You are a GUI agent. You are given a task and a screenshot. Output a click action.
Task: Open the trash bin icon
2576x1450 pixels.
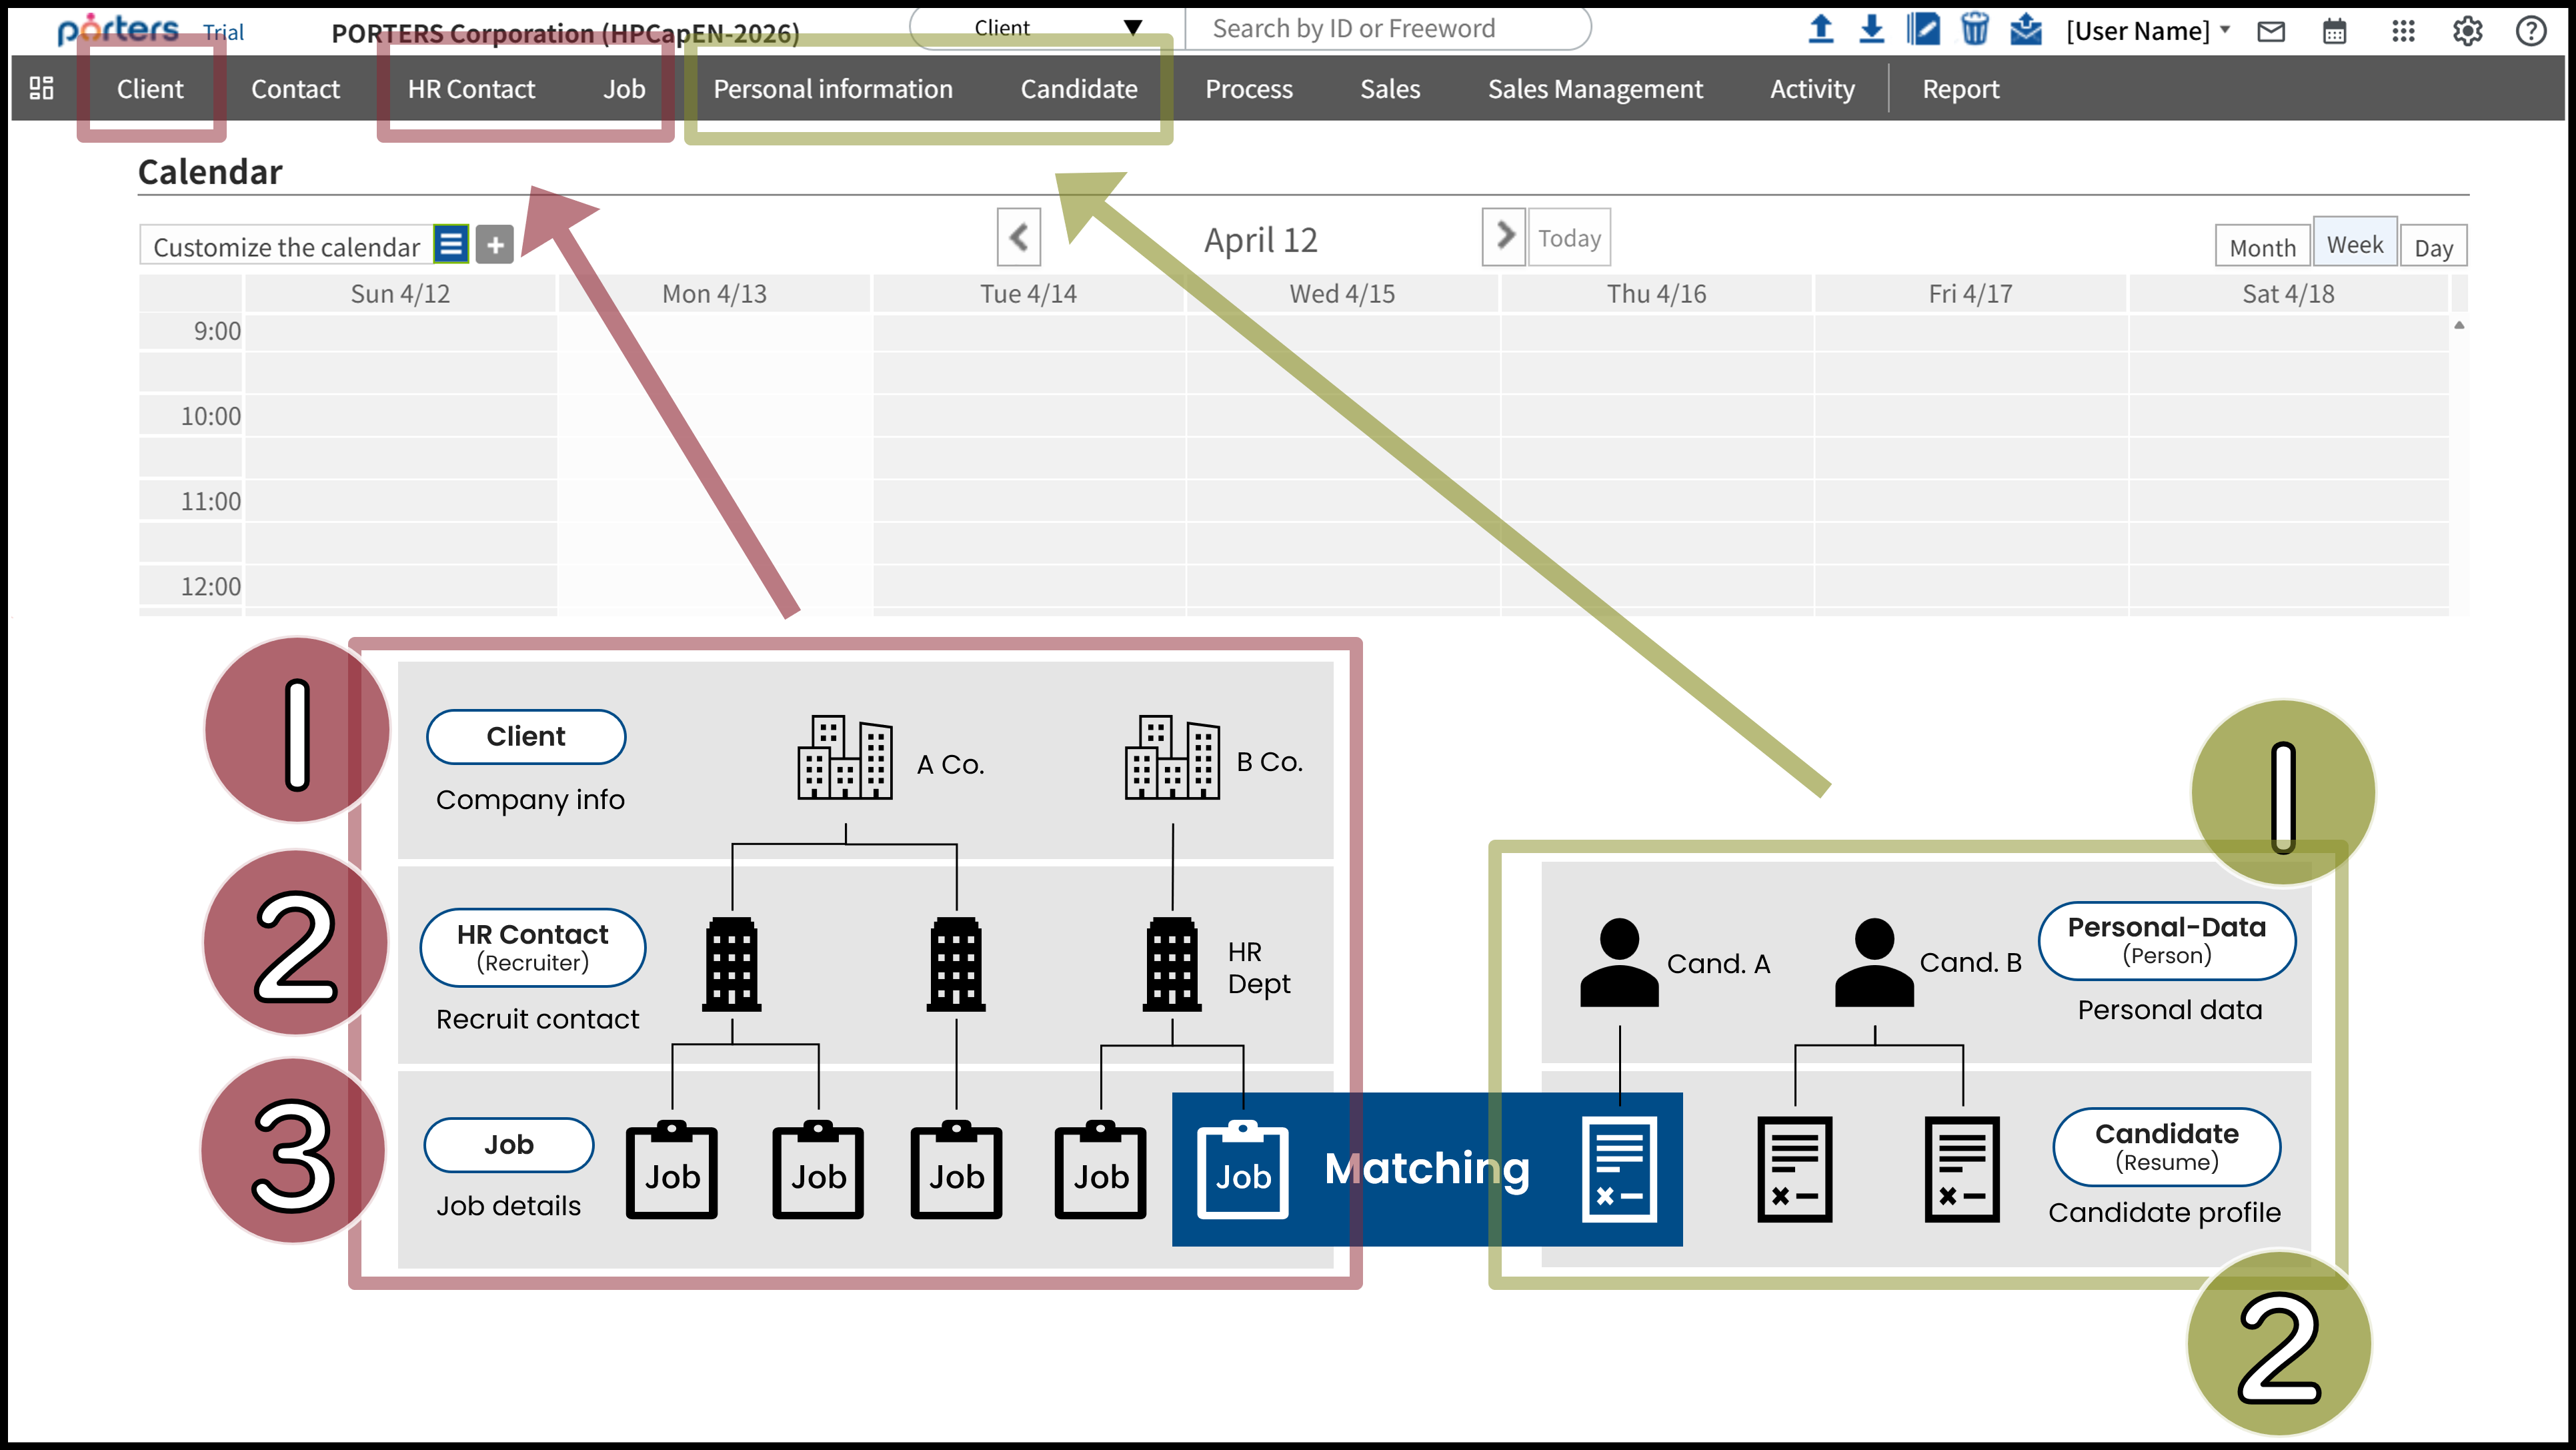click(1974, 29)
